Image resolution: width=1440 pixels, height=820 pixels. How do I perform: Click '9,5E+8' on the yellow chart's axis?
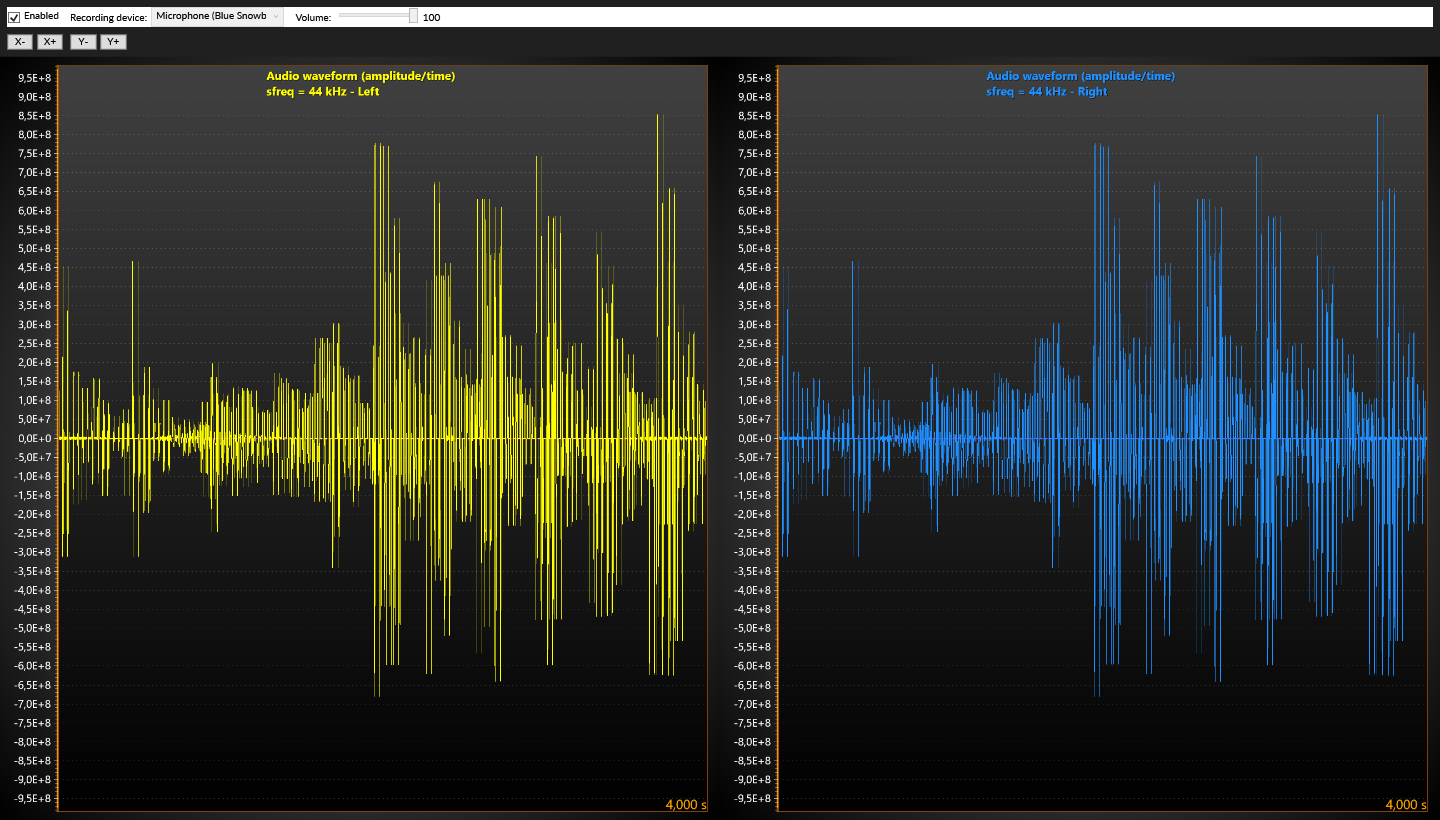35,78
